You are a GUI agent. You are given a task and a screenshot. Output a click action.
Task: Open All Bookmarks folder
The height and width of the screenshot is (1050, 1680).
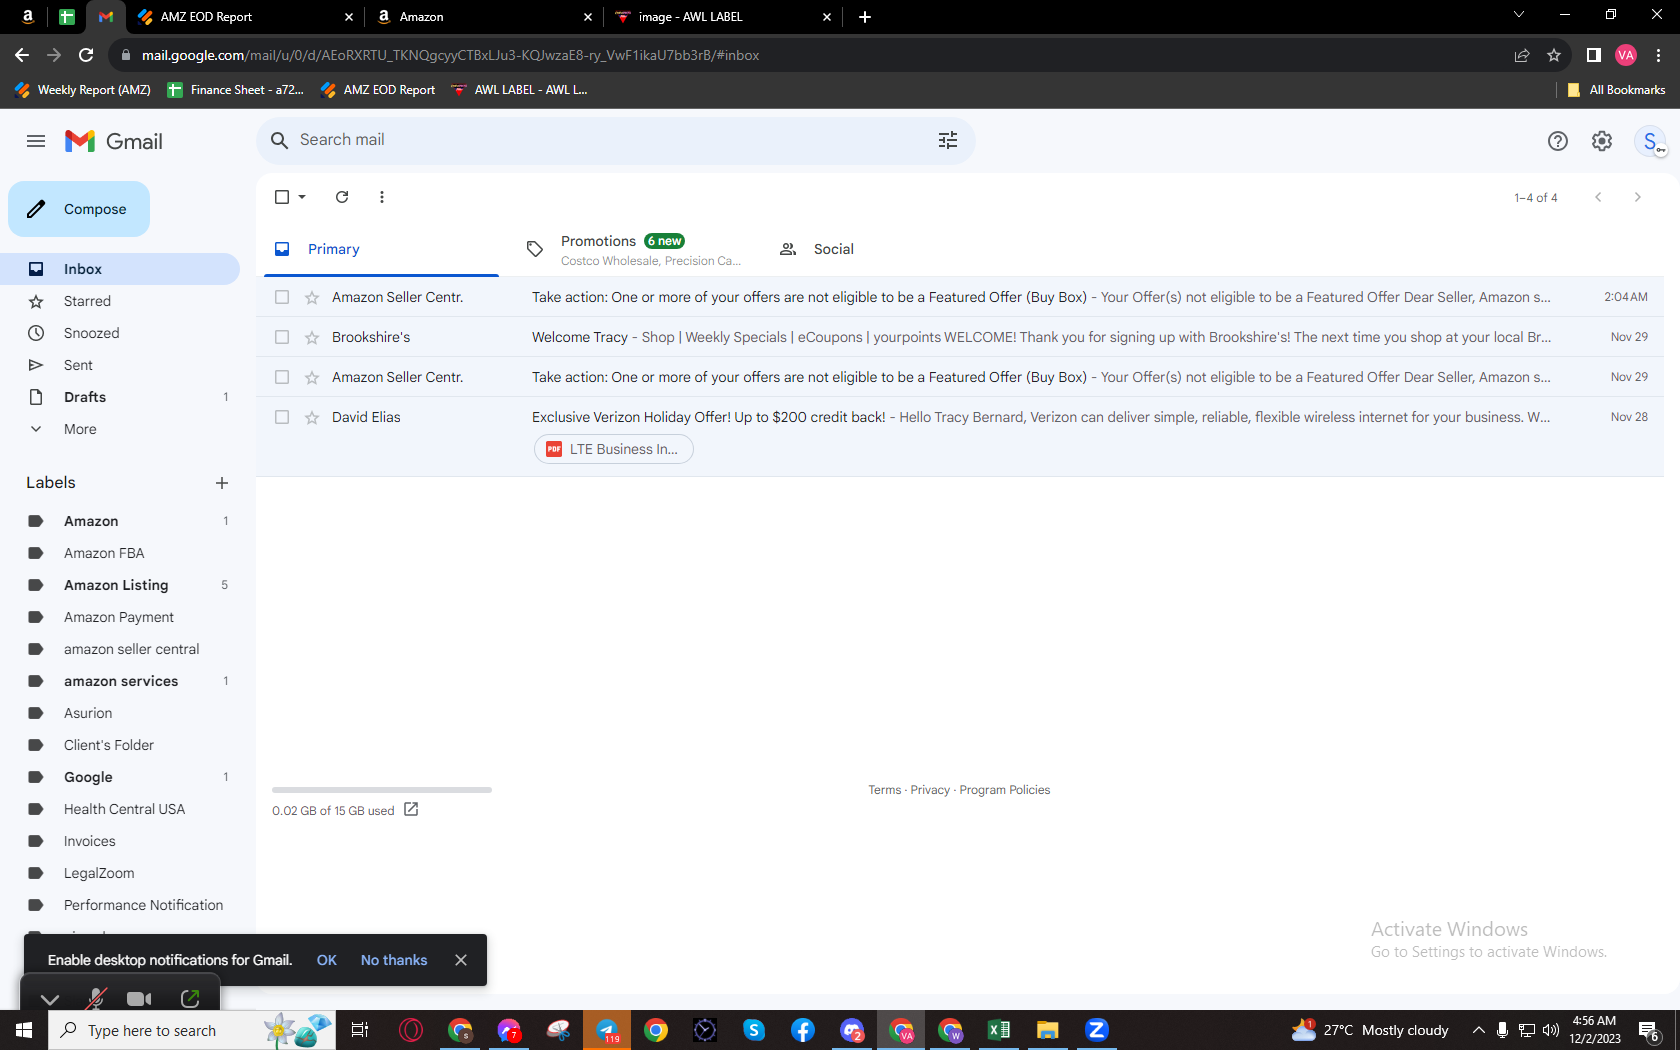pyautogui.click(x=1616, y=90)
